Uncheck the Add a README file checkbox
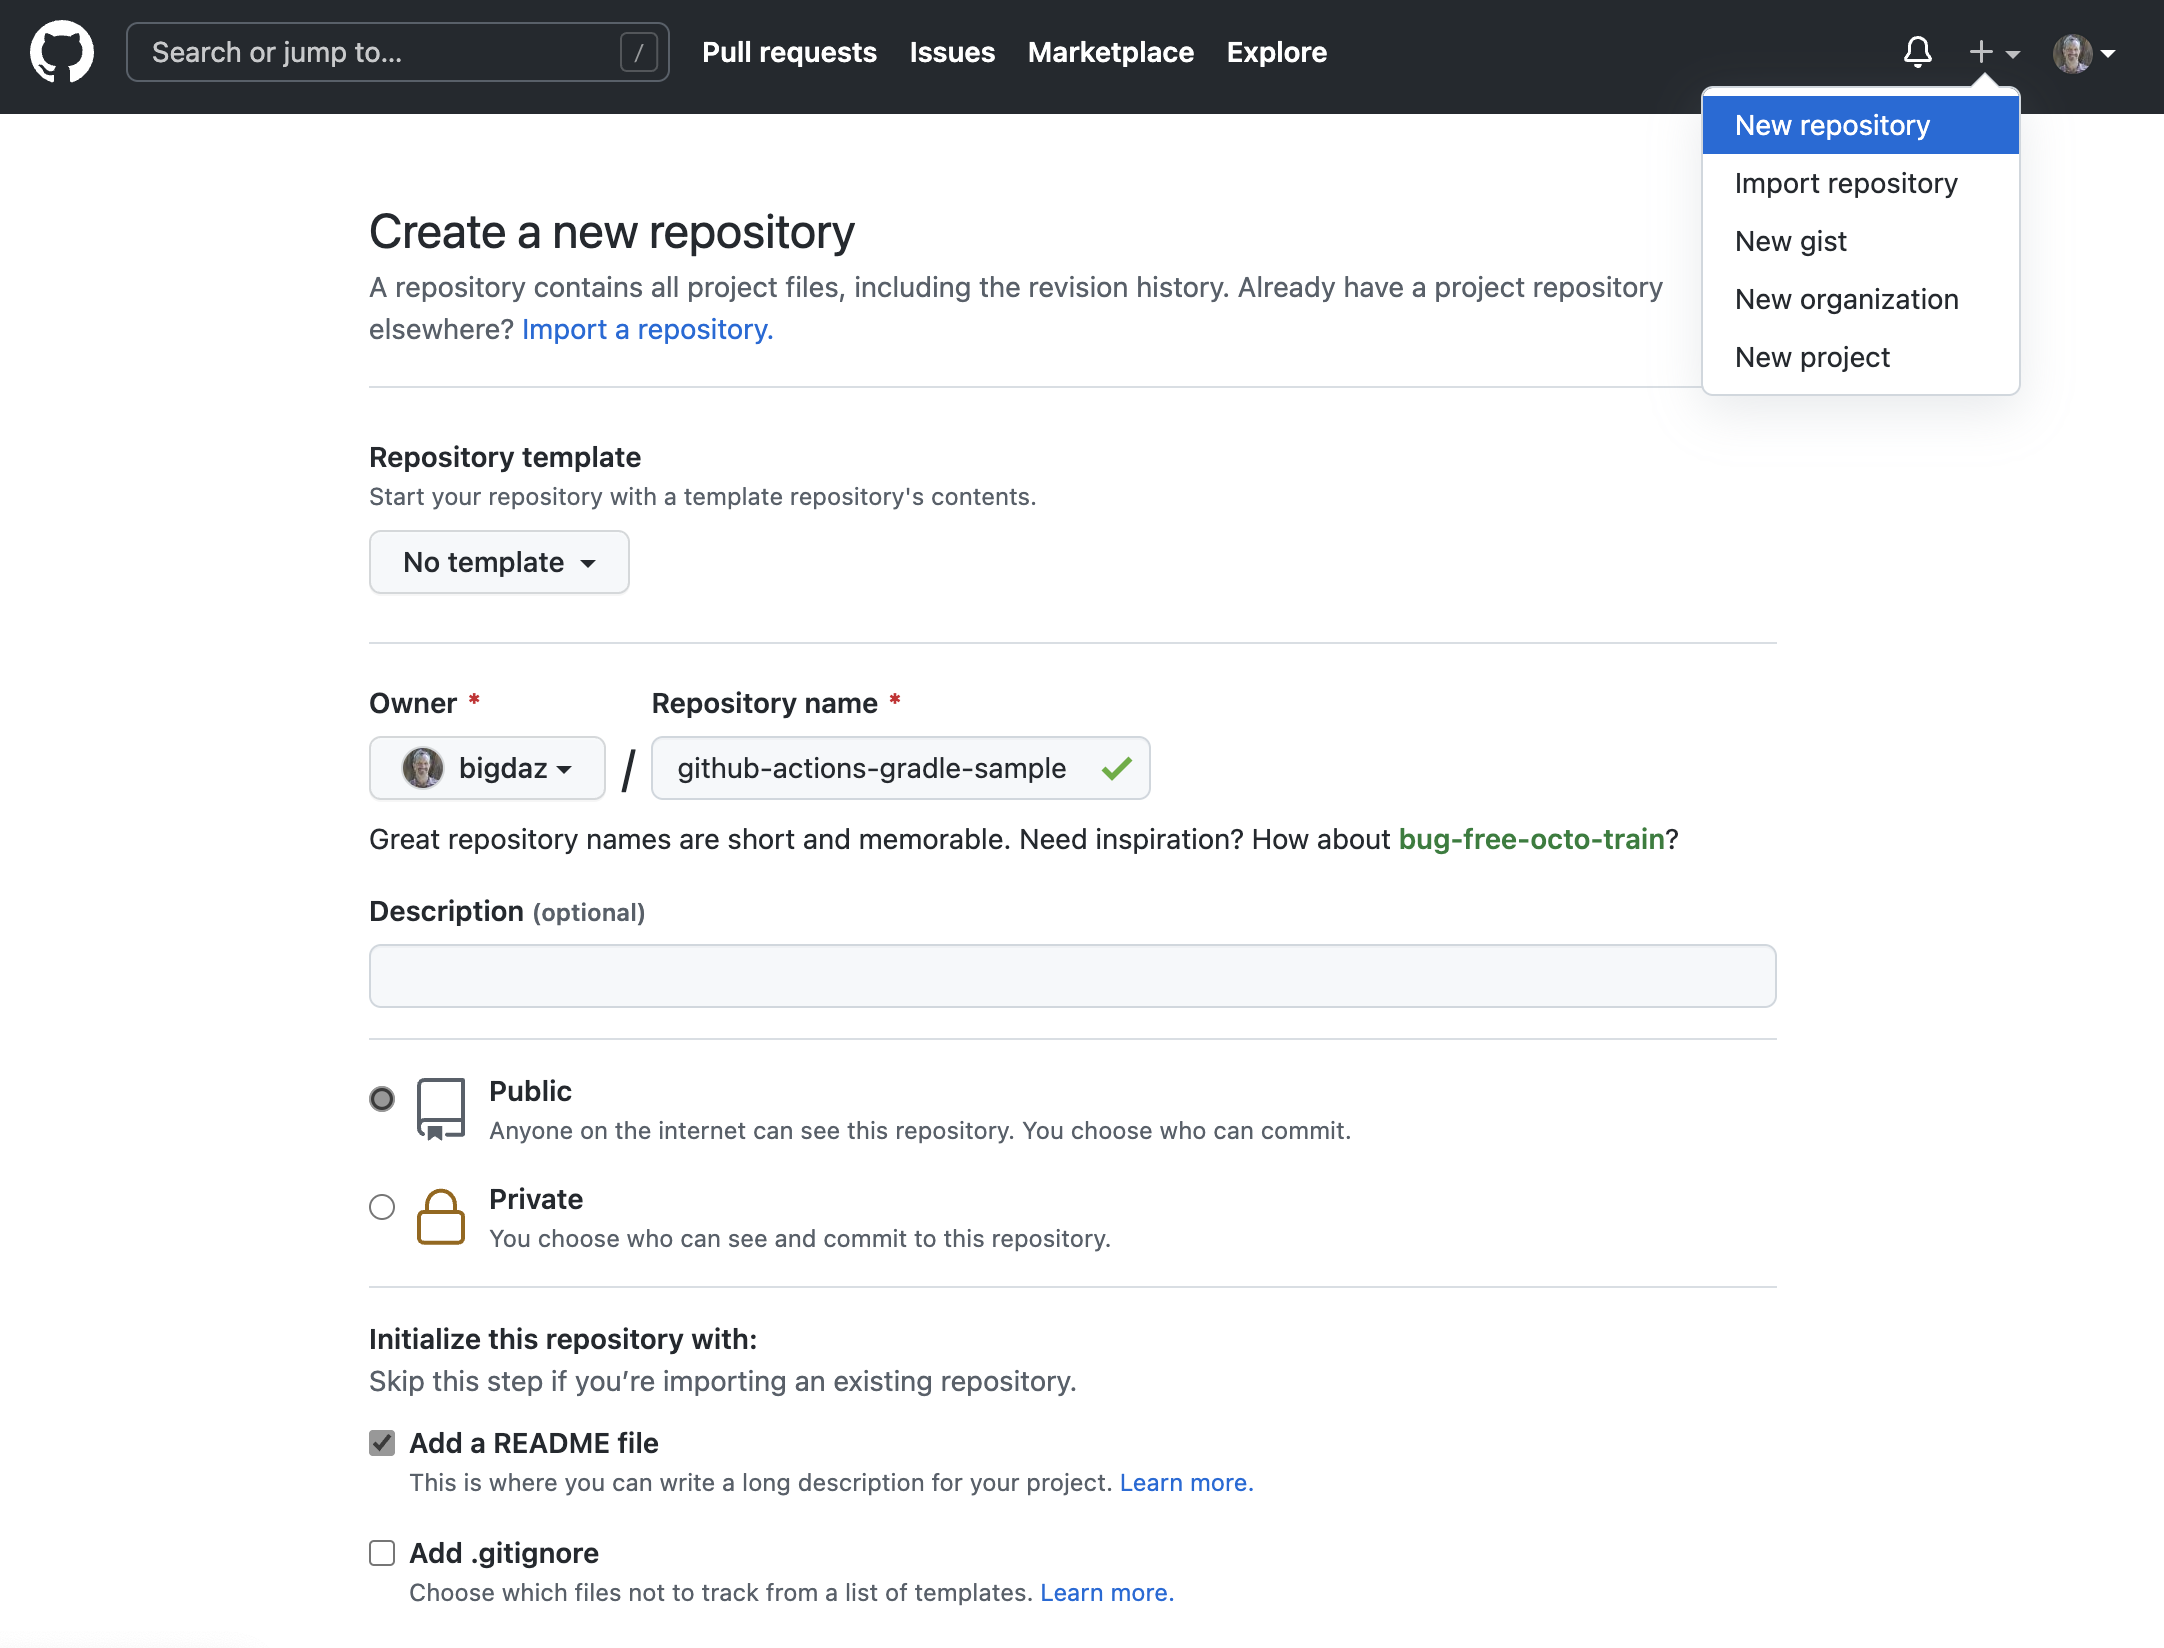The image size is (2164, 1648). pyautogui.click(x=382, y=1443)
